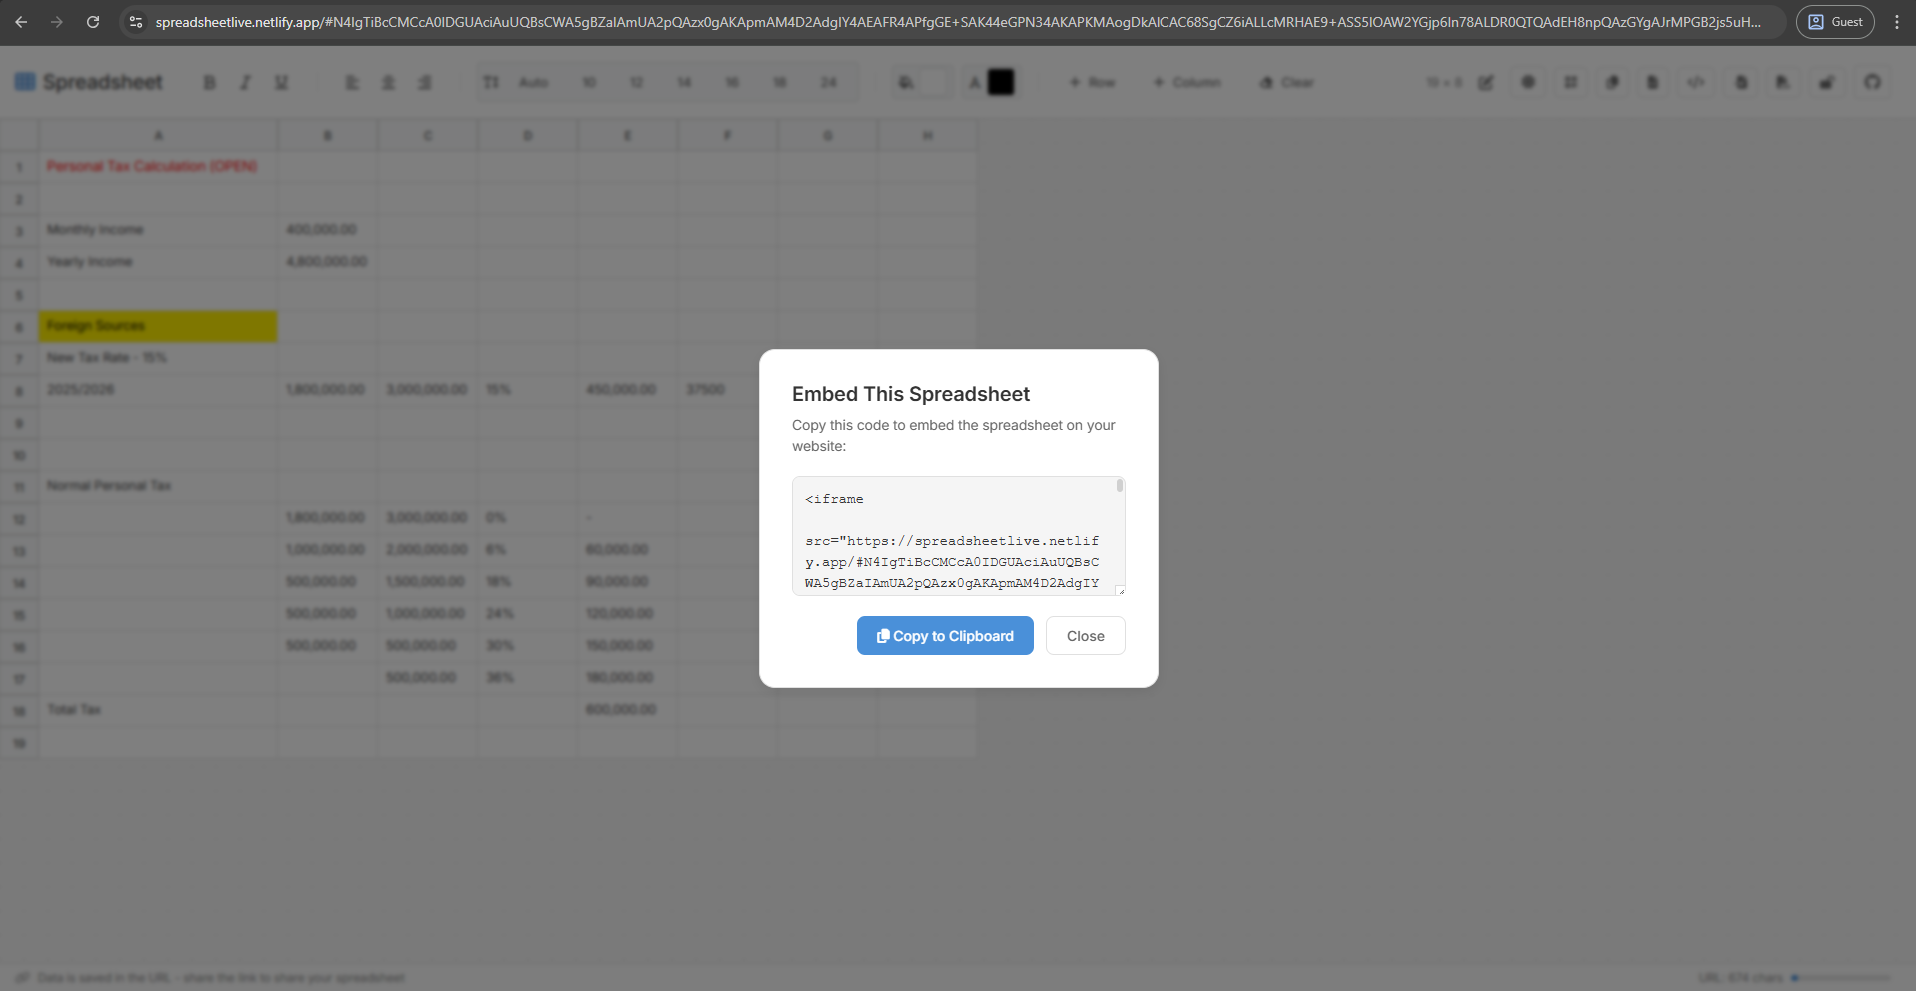The image size is (1916, 991).
Task: Align cell text to the right
Action: click(x=425, y=82)
